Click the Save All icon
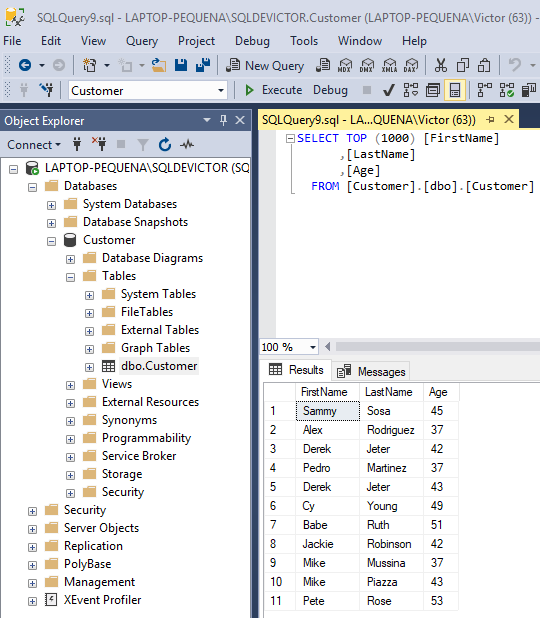This screenshot has width=540, height=618. tap(203, 65)
